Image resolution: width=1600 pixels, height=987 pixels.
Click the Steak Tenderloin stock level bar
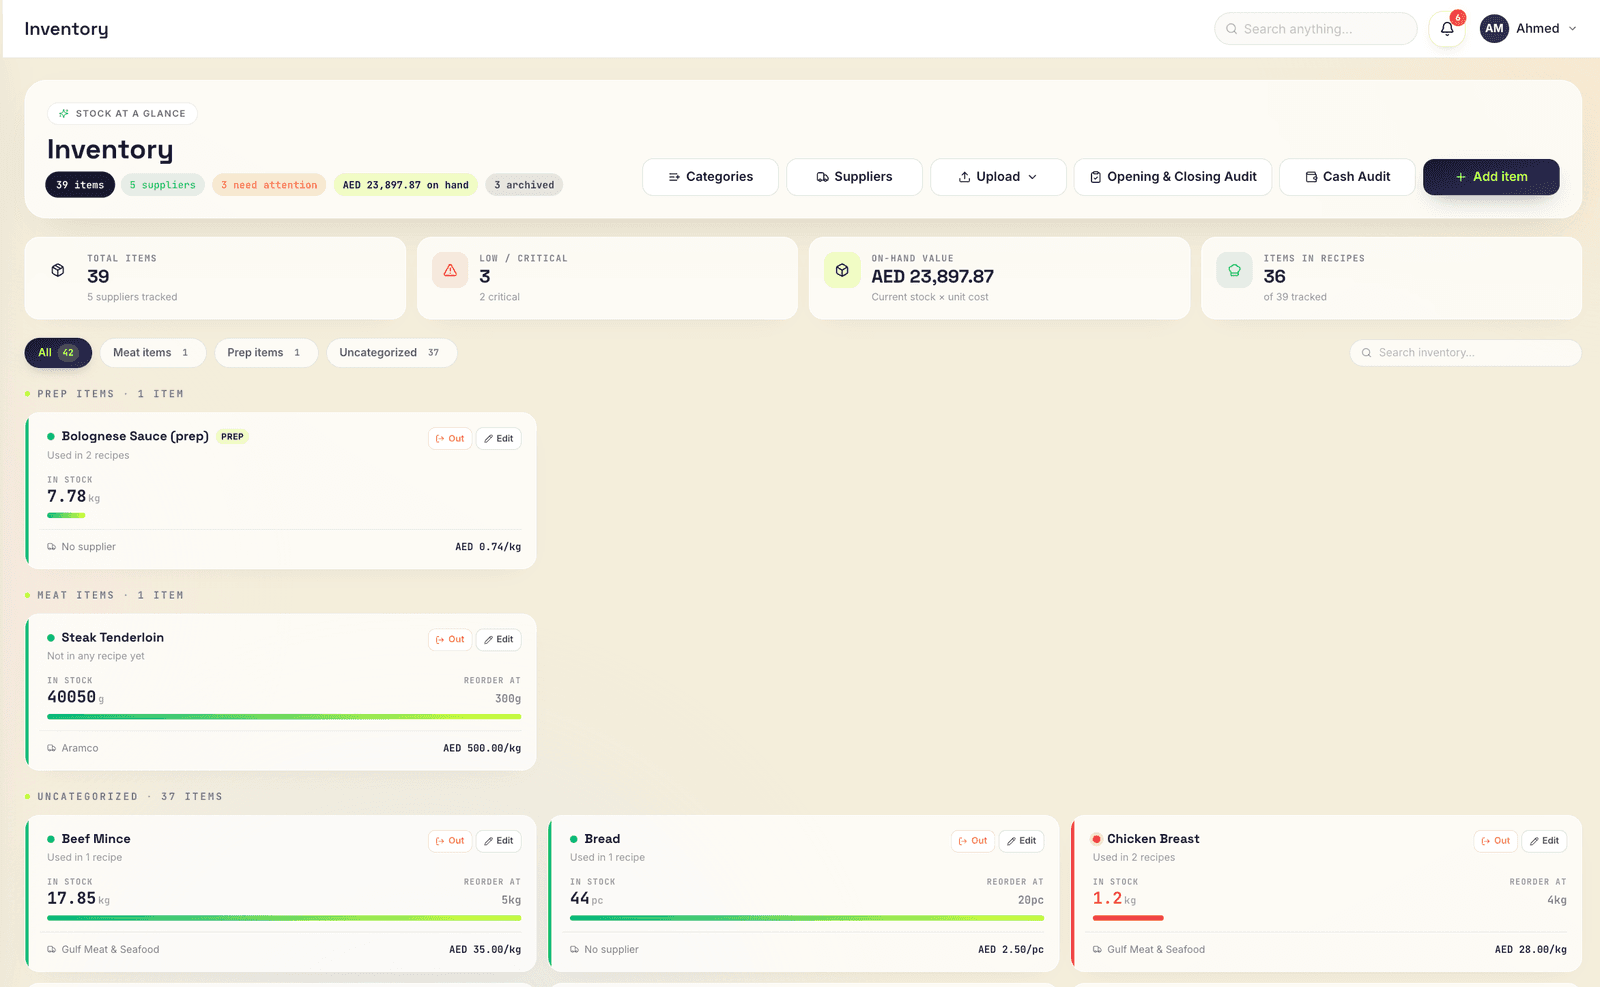pyautogui.click(x=284, y=717)
